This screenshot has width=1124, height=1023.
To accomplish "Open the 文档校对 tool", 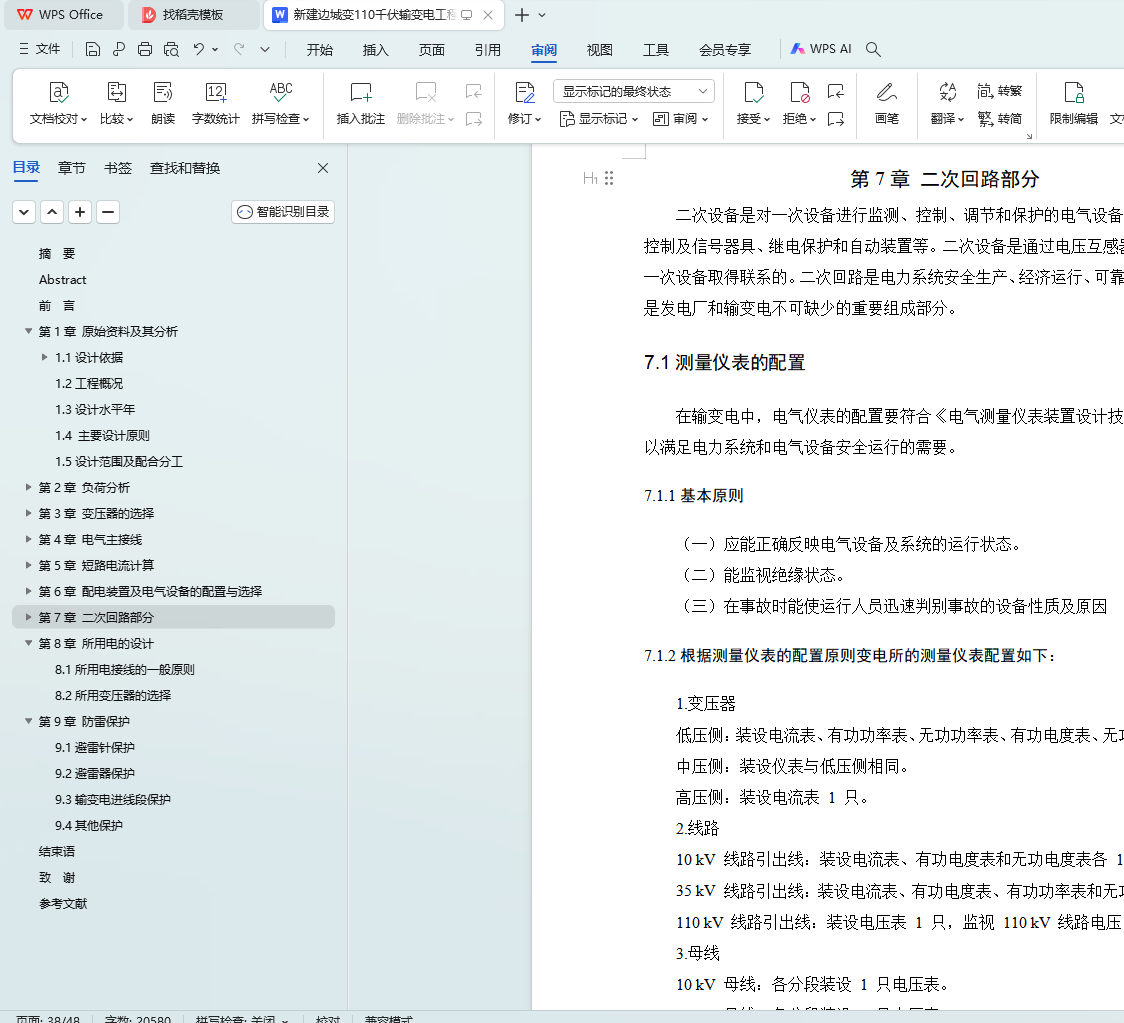I will pos(58,103).
